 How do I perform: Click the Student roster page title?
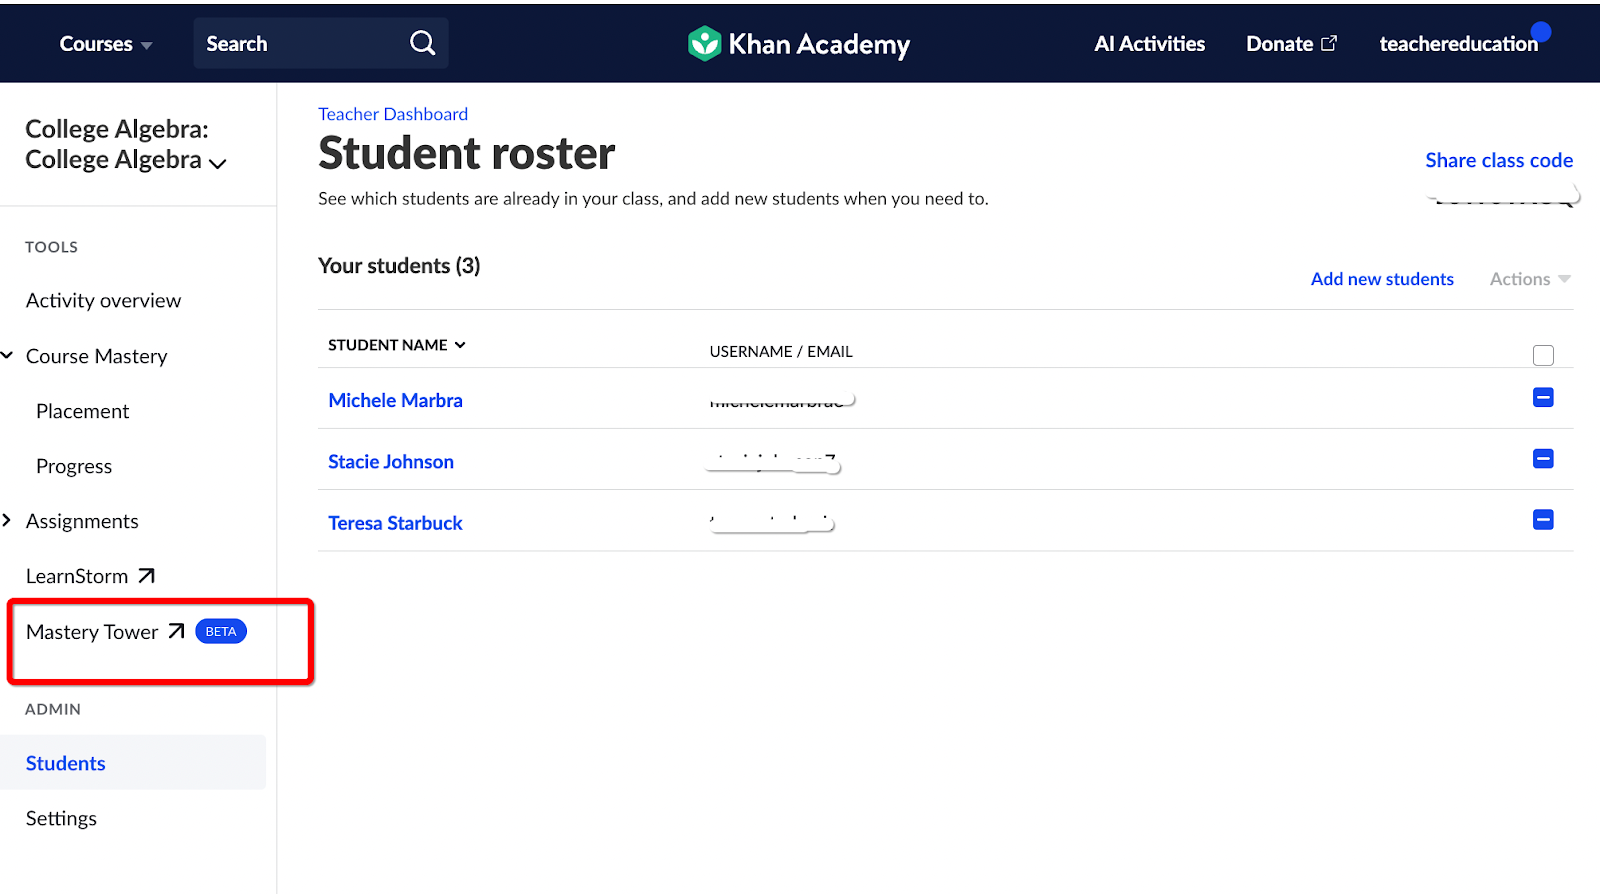pyautogui.click(x=466, y=153)
